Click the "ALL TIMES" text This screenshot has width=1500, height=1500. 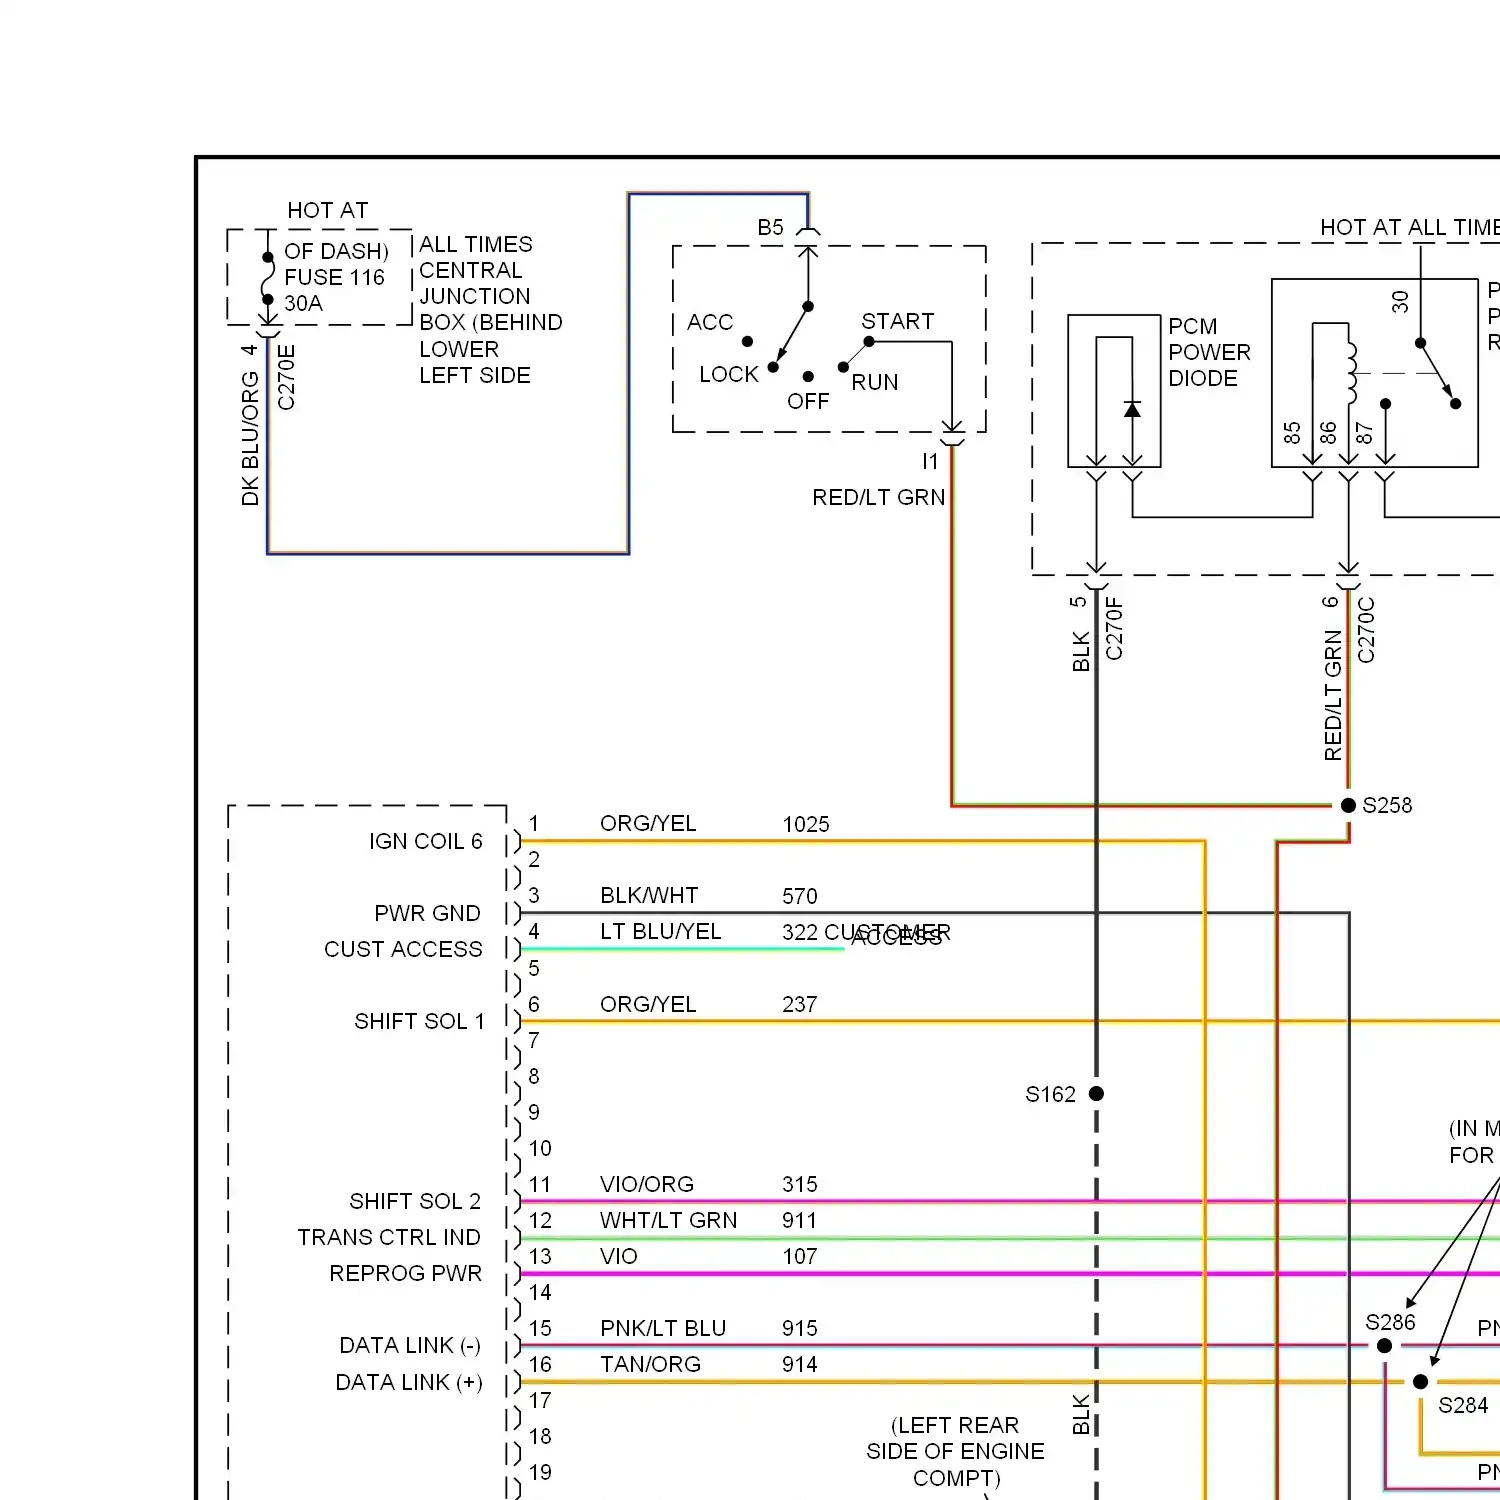(x=475, y=244)
